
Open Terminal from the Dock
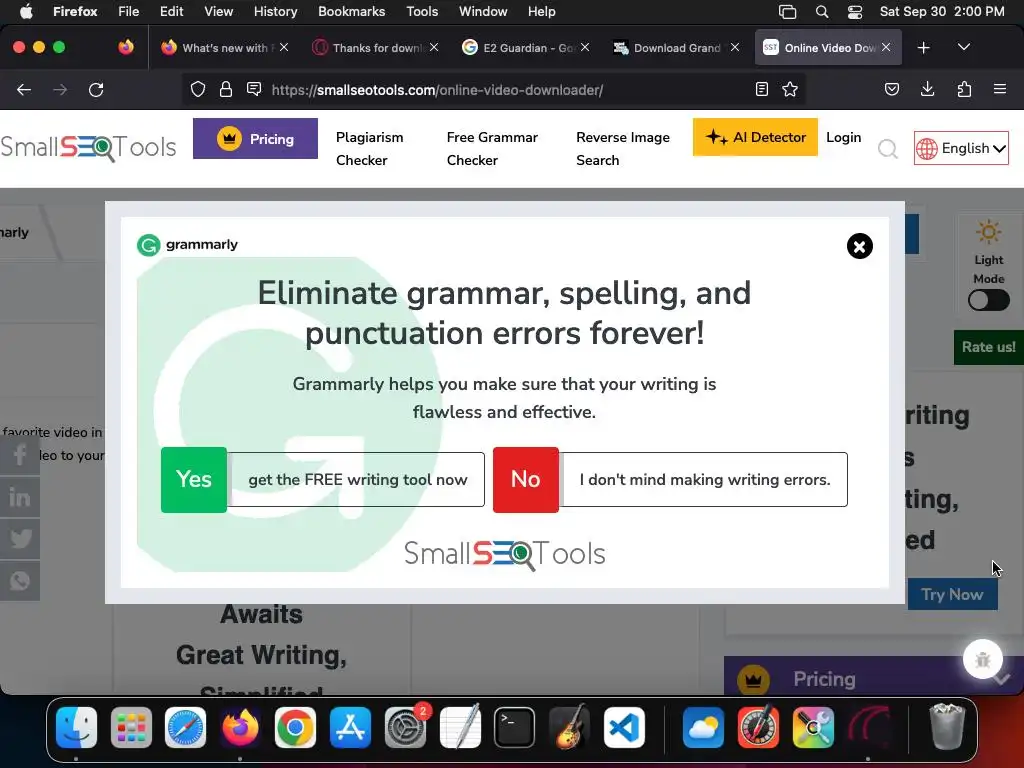pos(515,728)
